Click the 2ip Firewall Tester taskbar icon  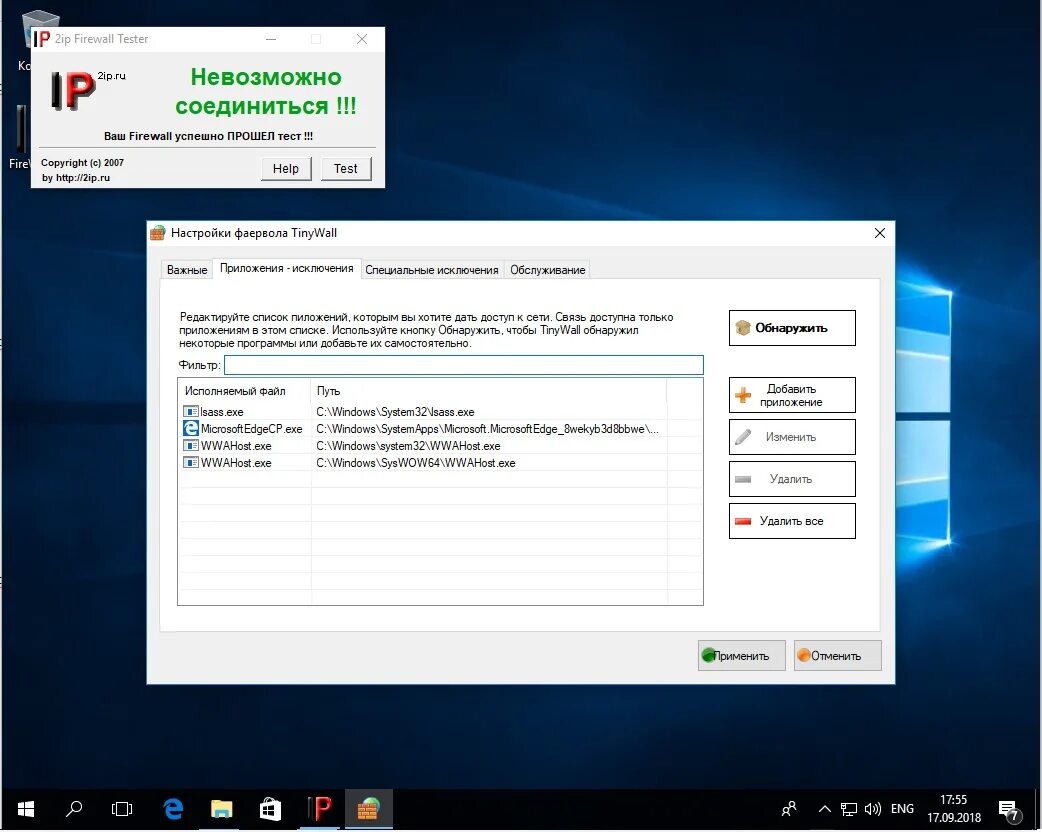click(x=319, y=809)
